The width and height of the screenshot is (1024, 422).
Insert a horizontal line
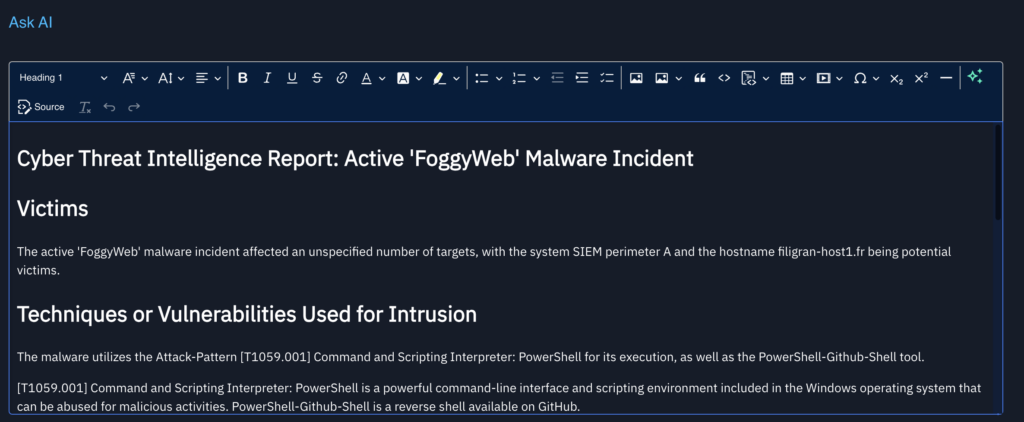(x=946, y=78)
